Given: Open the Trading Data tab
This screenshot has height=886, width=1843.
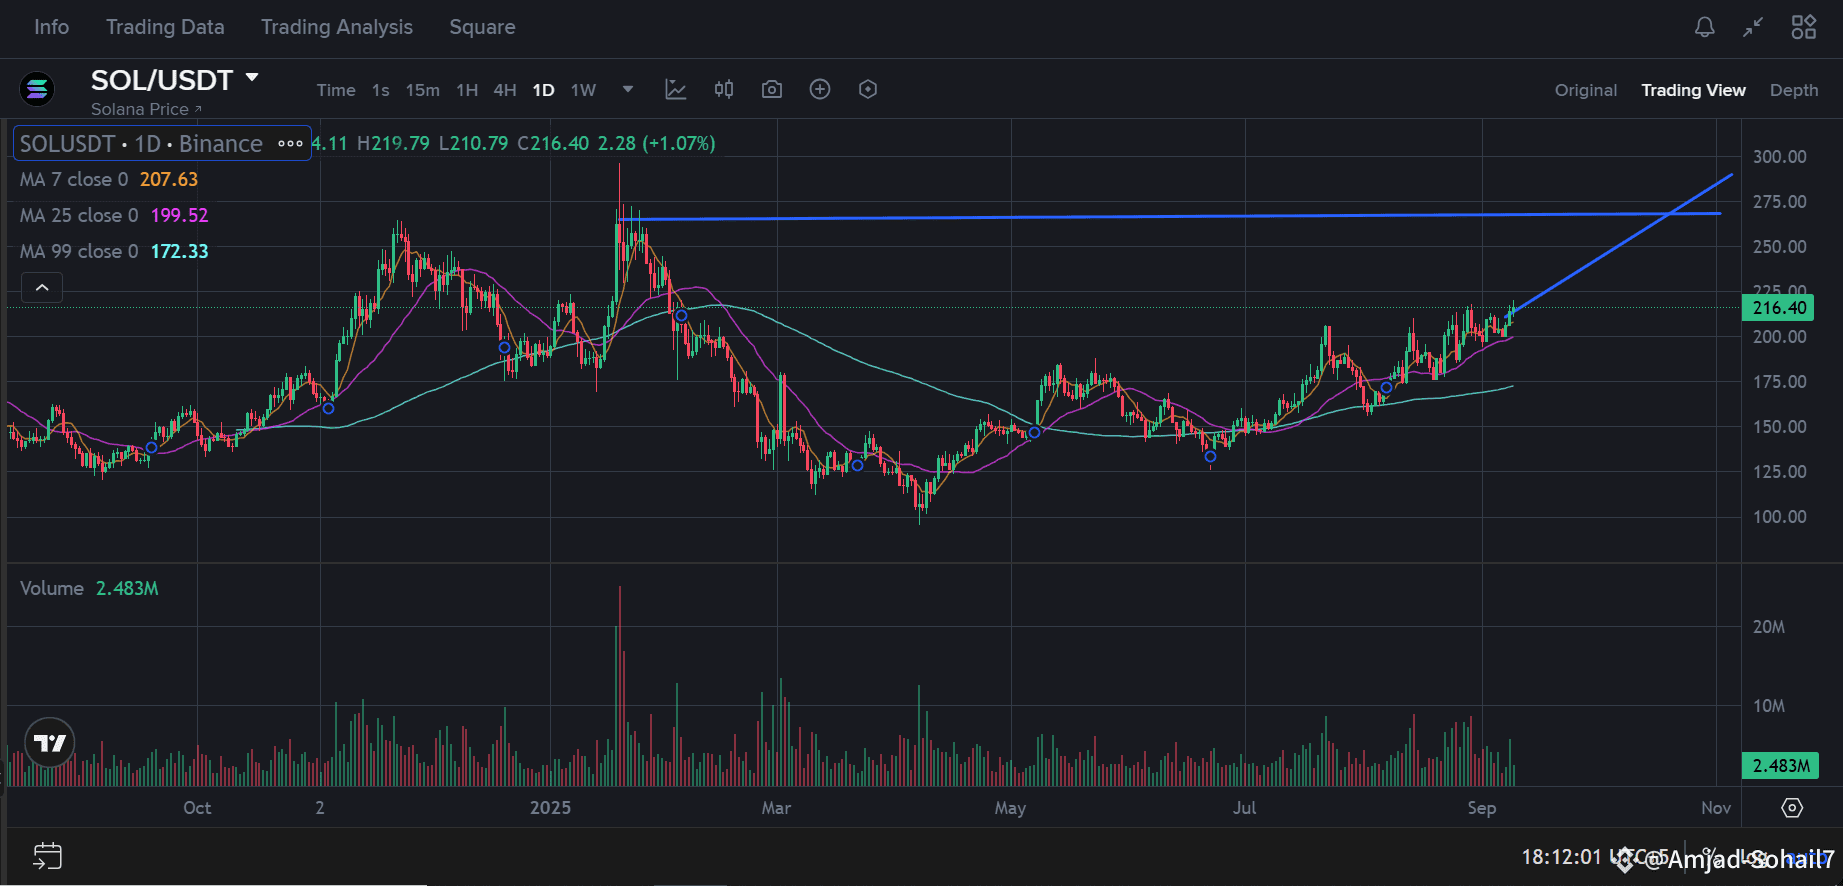Looking at the screenshot, I should point(165,27).
